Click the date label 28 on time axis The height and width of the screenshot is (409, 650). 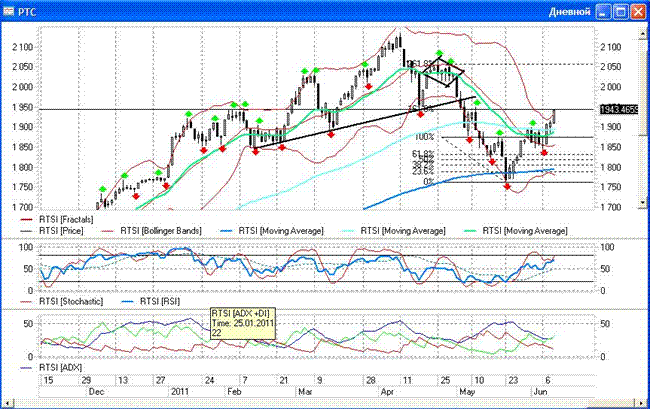[x=370, y=380]
